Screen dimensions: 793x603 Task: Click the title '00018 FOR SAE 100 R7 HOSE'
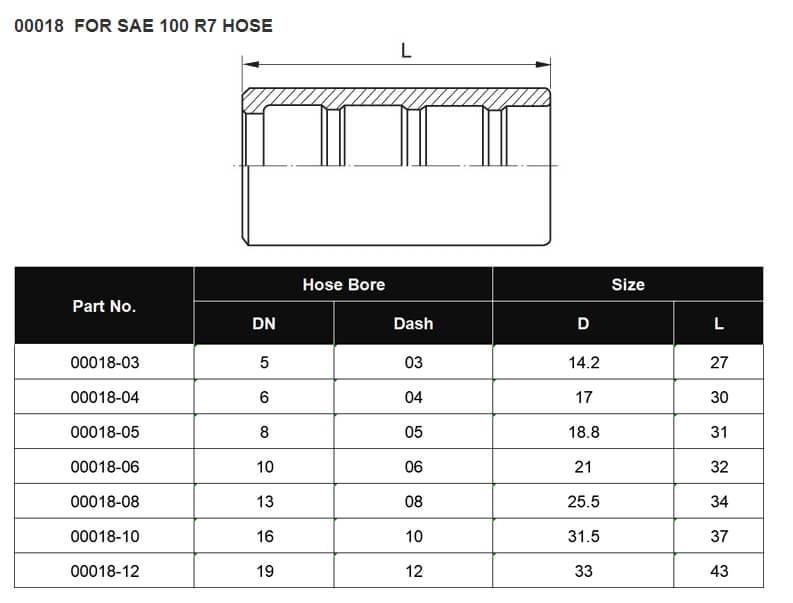[x=143, y=26]
